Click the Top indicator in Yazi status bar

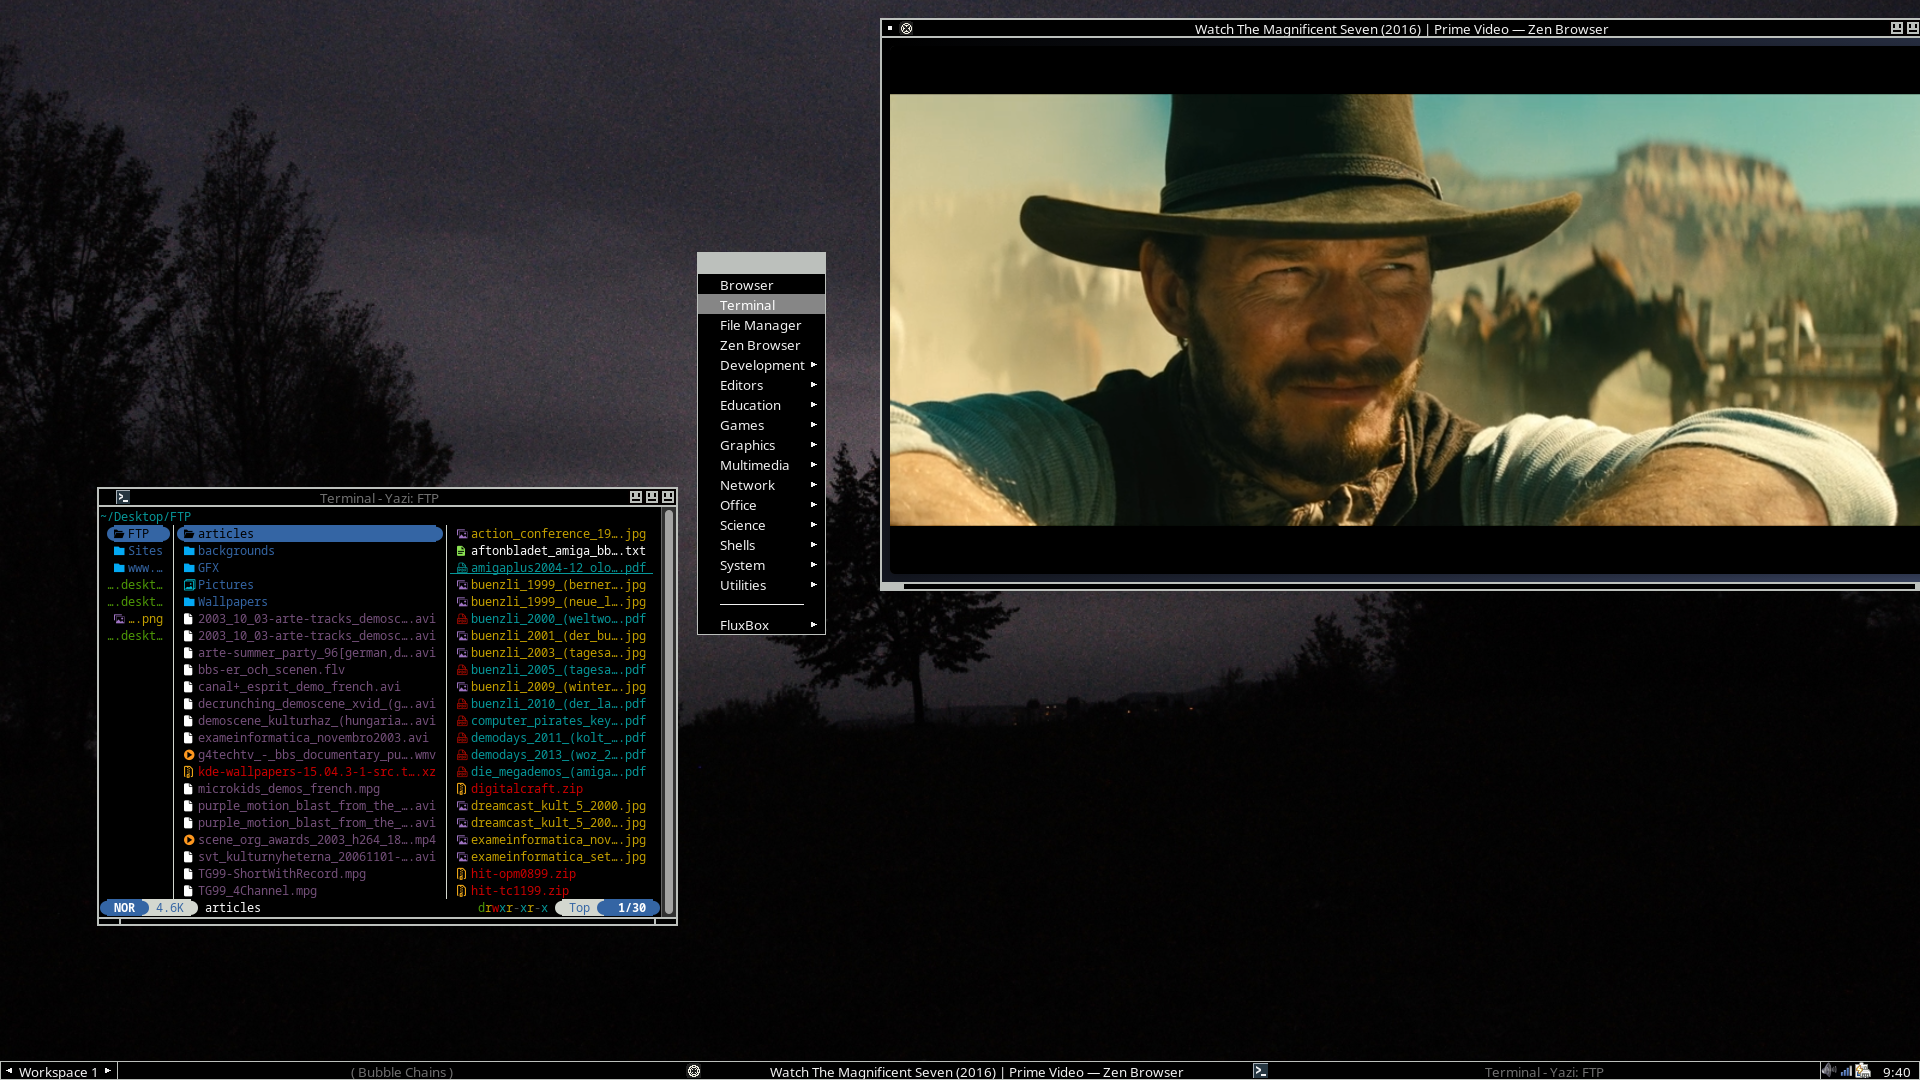tap(579, 908)
